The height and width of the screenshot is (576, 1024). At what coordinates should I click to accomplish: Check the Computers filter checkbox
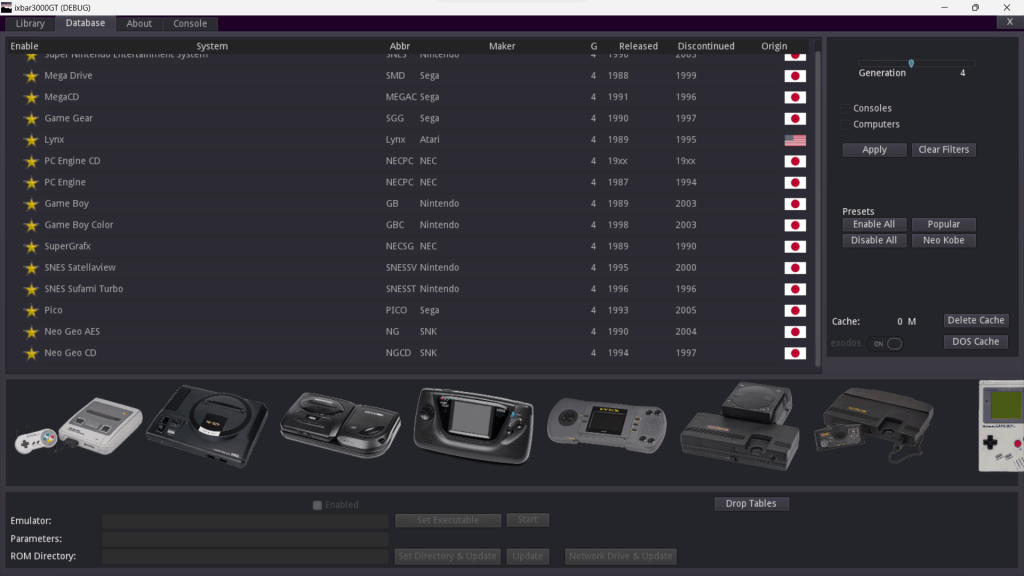pos(846,124)
